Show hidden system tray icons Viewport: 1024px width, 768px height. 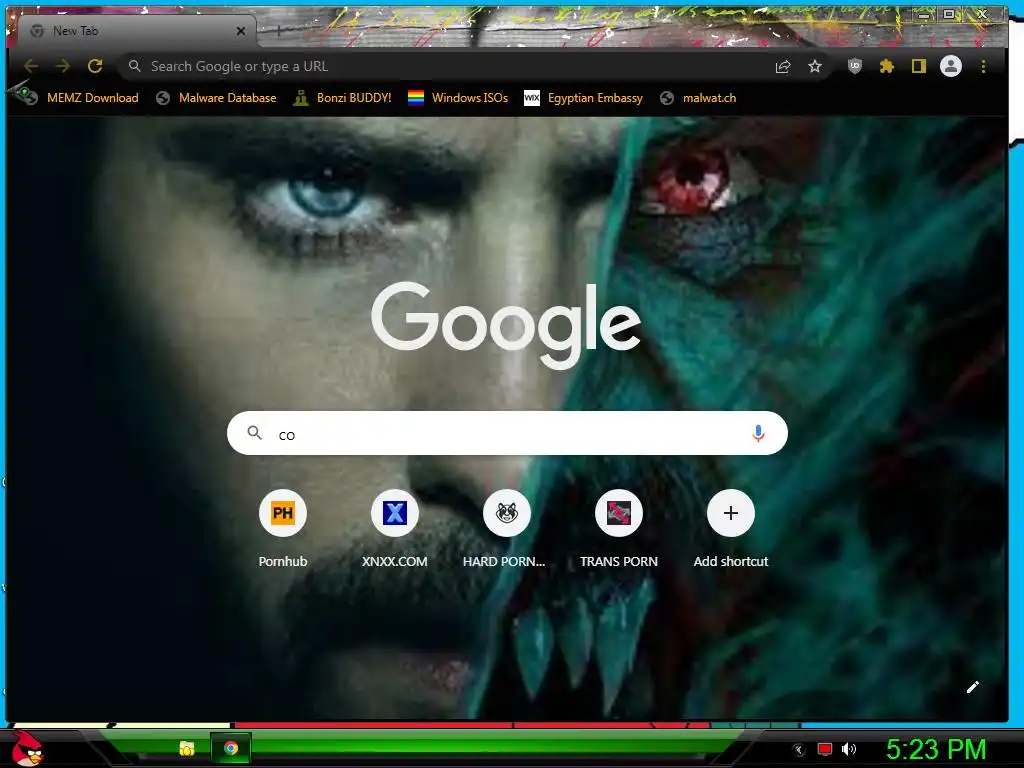[799, 749]
